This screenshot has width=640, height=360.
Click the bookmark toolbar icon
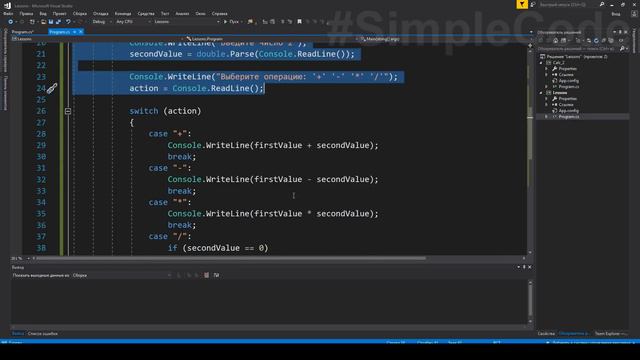(299, 22)
